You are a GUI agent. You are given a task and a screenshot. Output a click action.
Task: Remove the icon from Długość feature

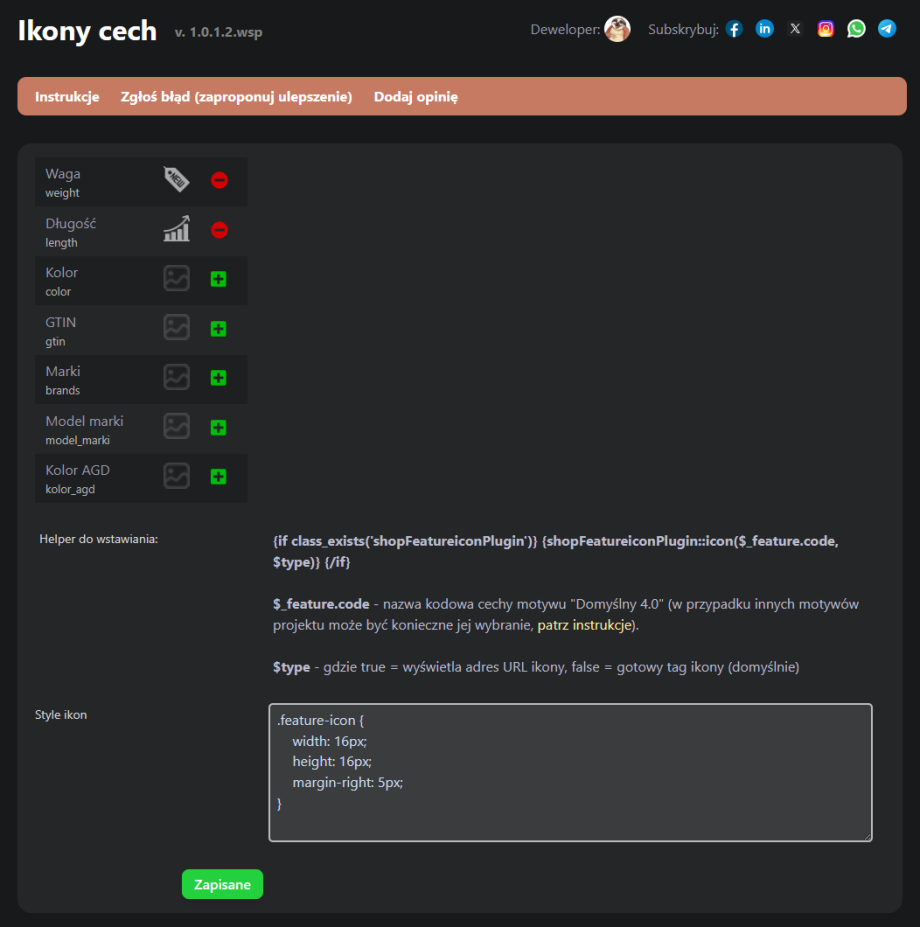(219, 230)
